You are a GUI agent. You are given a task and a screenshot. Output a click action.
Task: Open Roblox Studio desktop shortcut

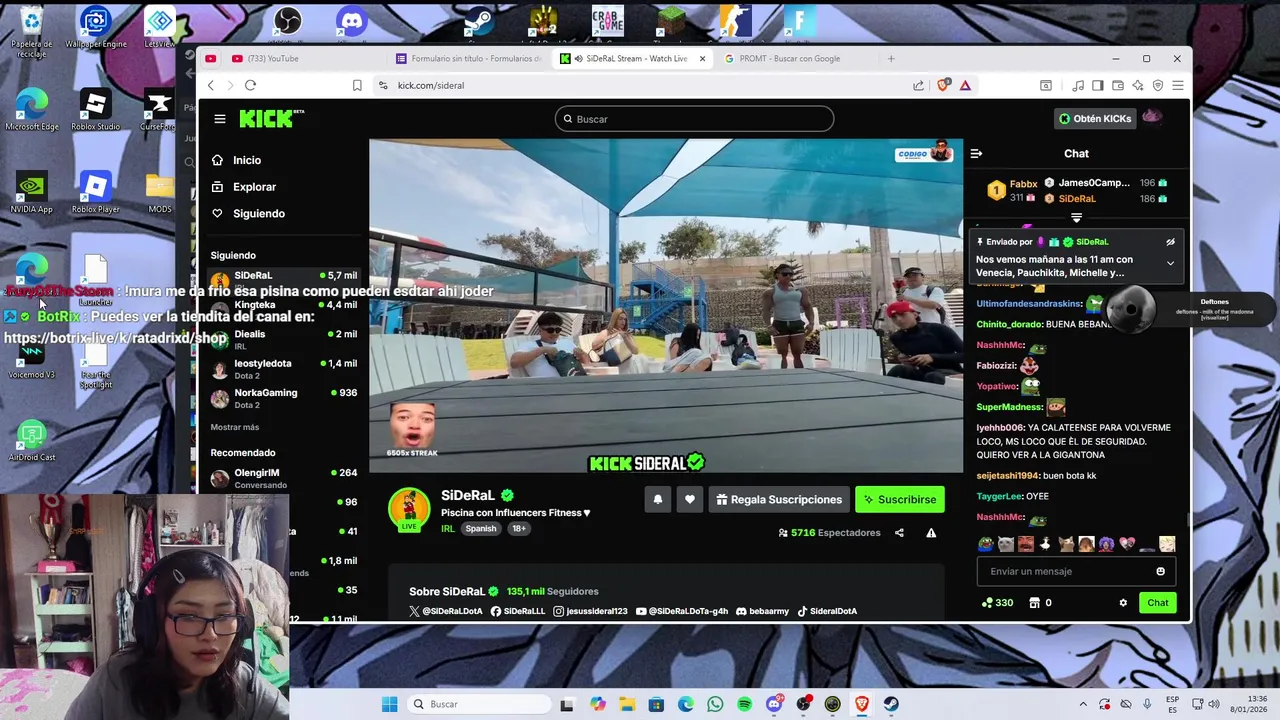[95, 110]
